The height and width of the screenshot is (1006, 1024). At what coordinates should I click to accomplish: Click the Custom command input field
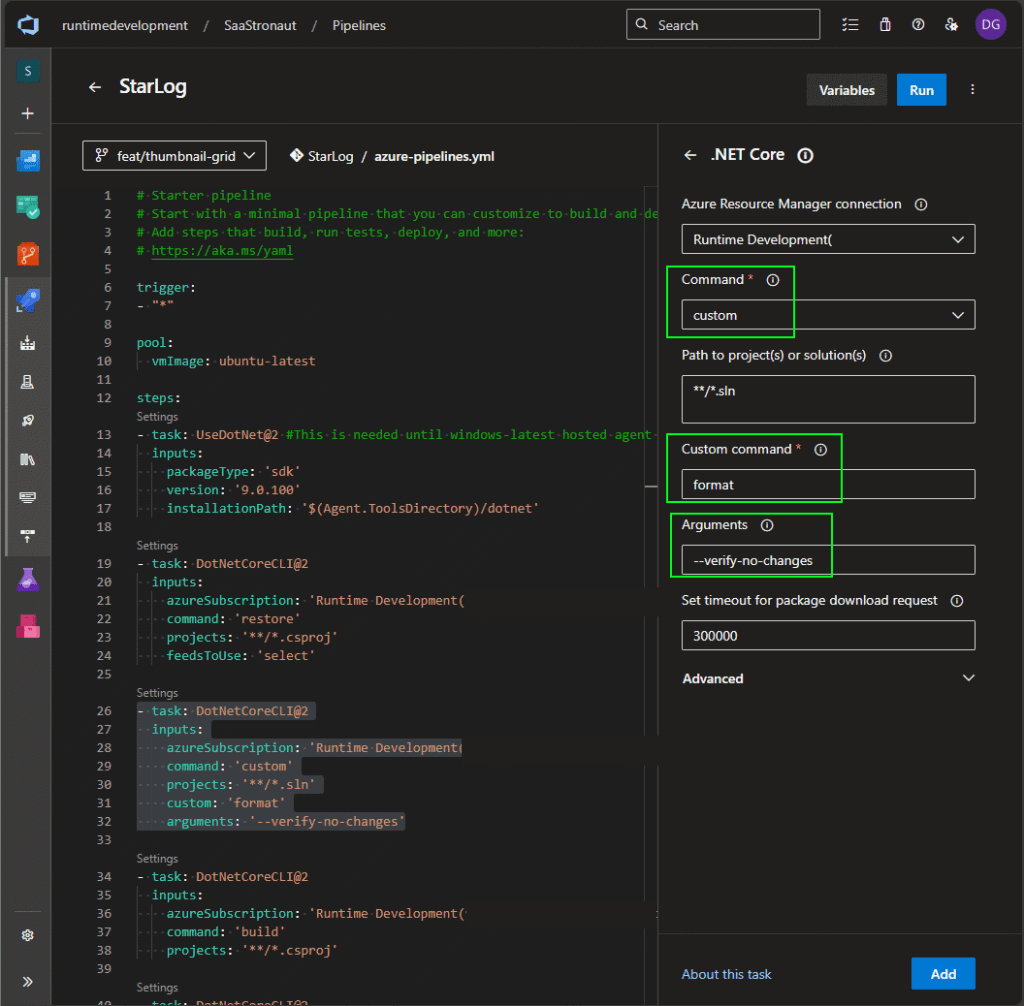(828, 485)
